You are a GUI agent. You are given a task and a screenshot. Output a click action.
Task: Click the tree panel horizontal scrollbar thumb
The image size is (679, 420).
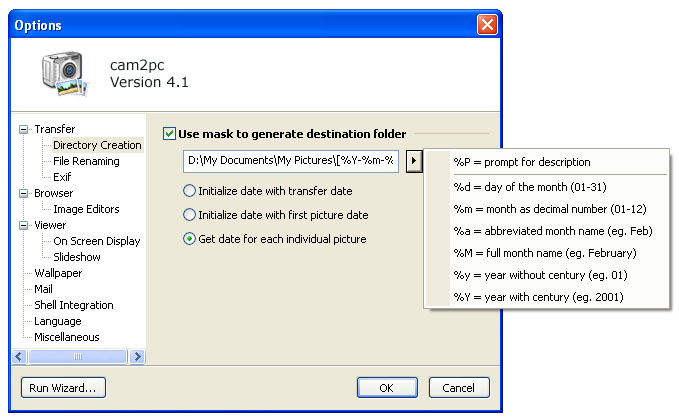[78, 356]
